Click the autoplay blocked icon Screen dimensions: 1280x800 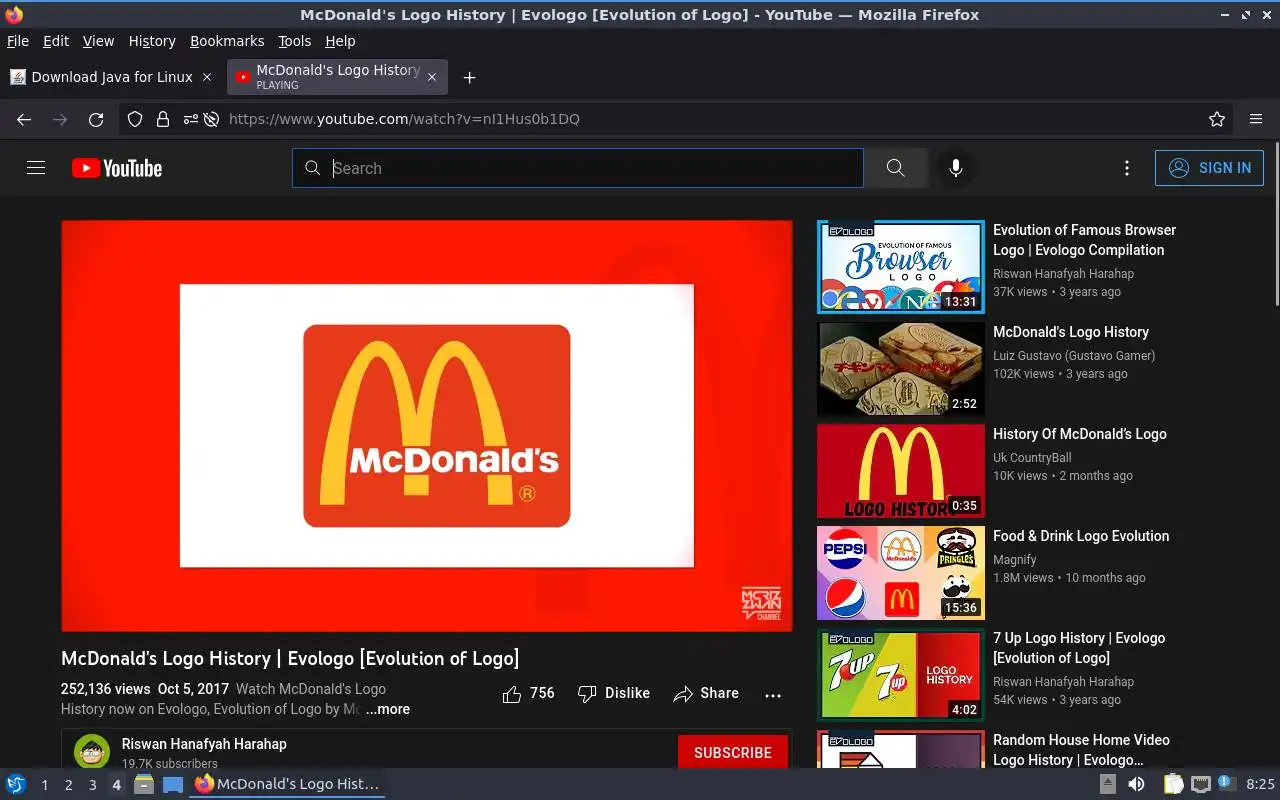(211, 119)
